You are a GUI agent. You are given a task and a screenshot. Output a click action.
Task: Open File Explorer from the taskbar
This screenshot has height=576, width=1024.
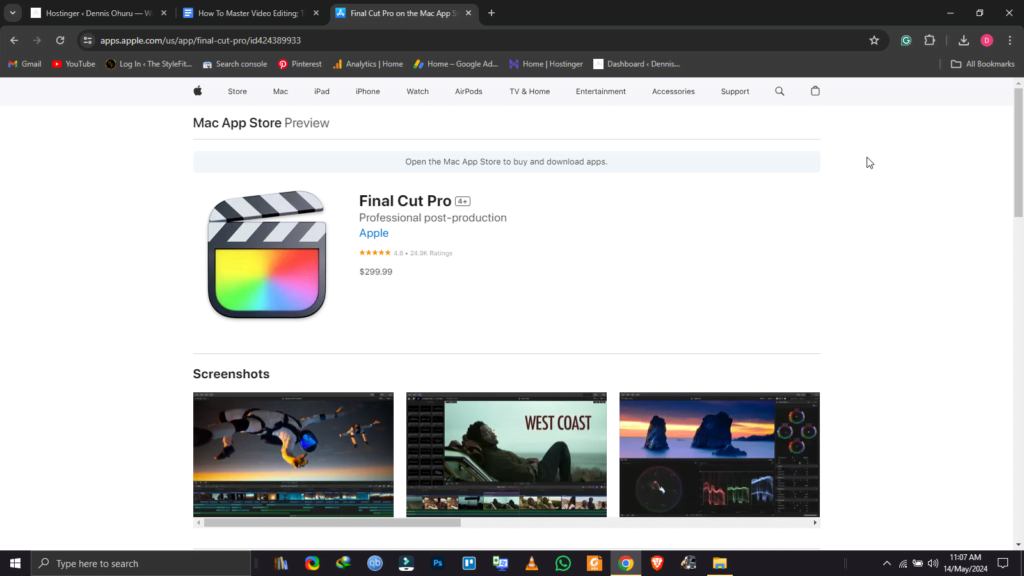720,563
